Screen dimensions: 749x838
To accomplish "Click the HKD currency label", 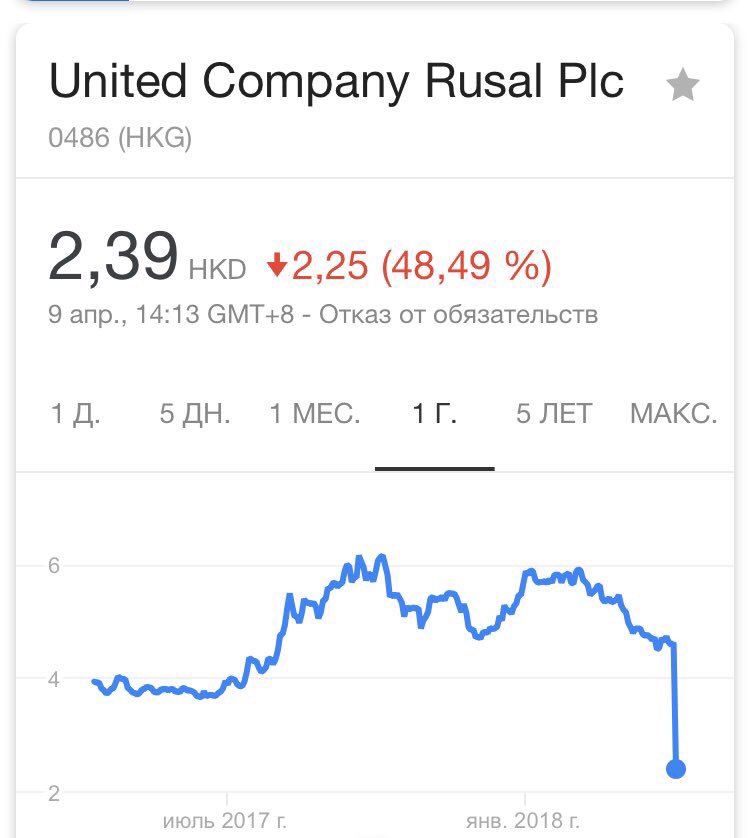I will 217,269.
